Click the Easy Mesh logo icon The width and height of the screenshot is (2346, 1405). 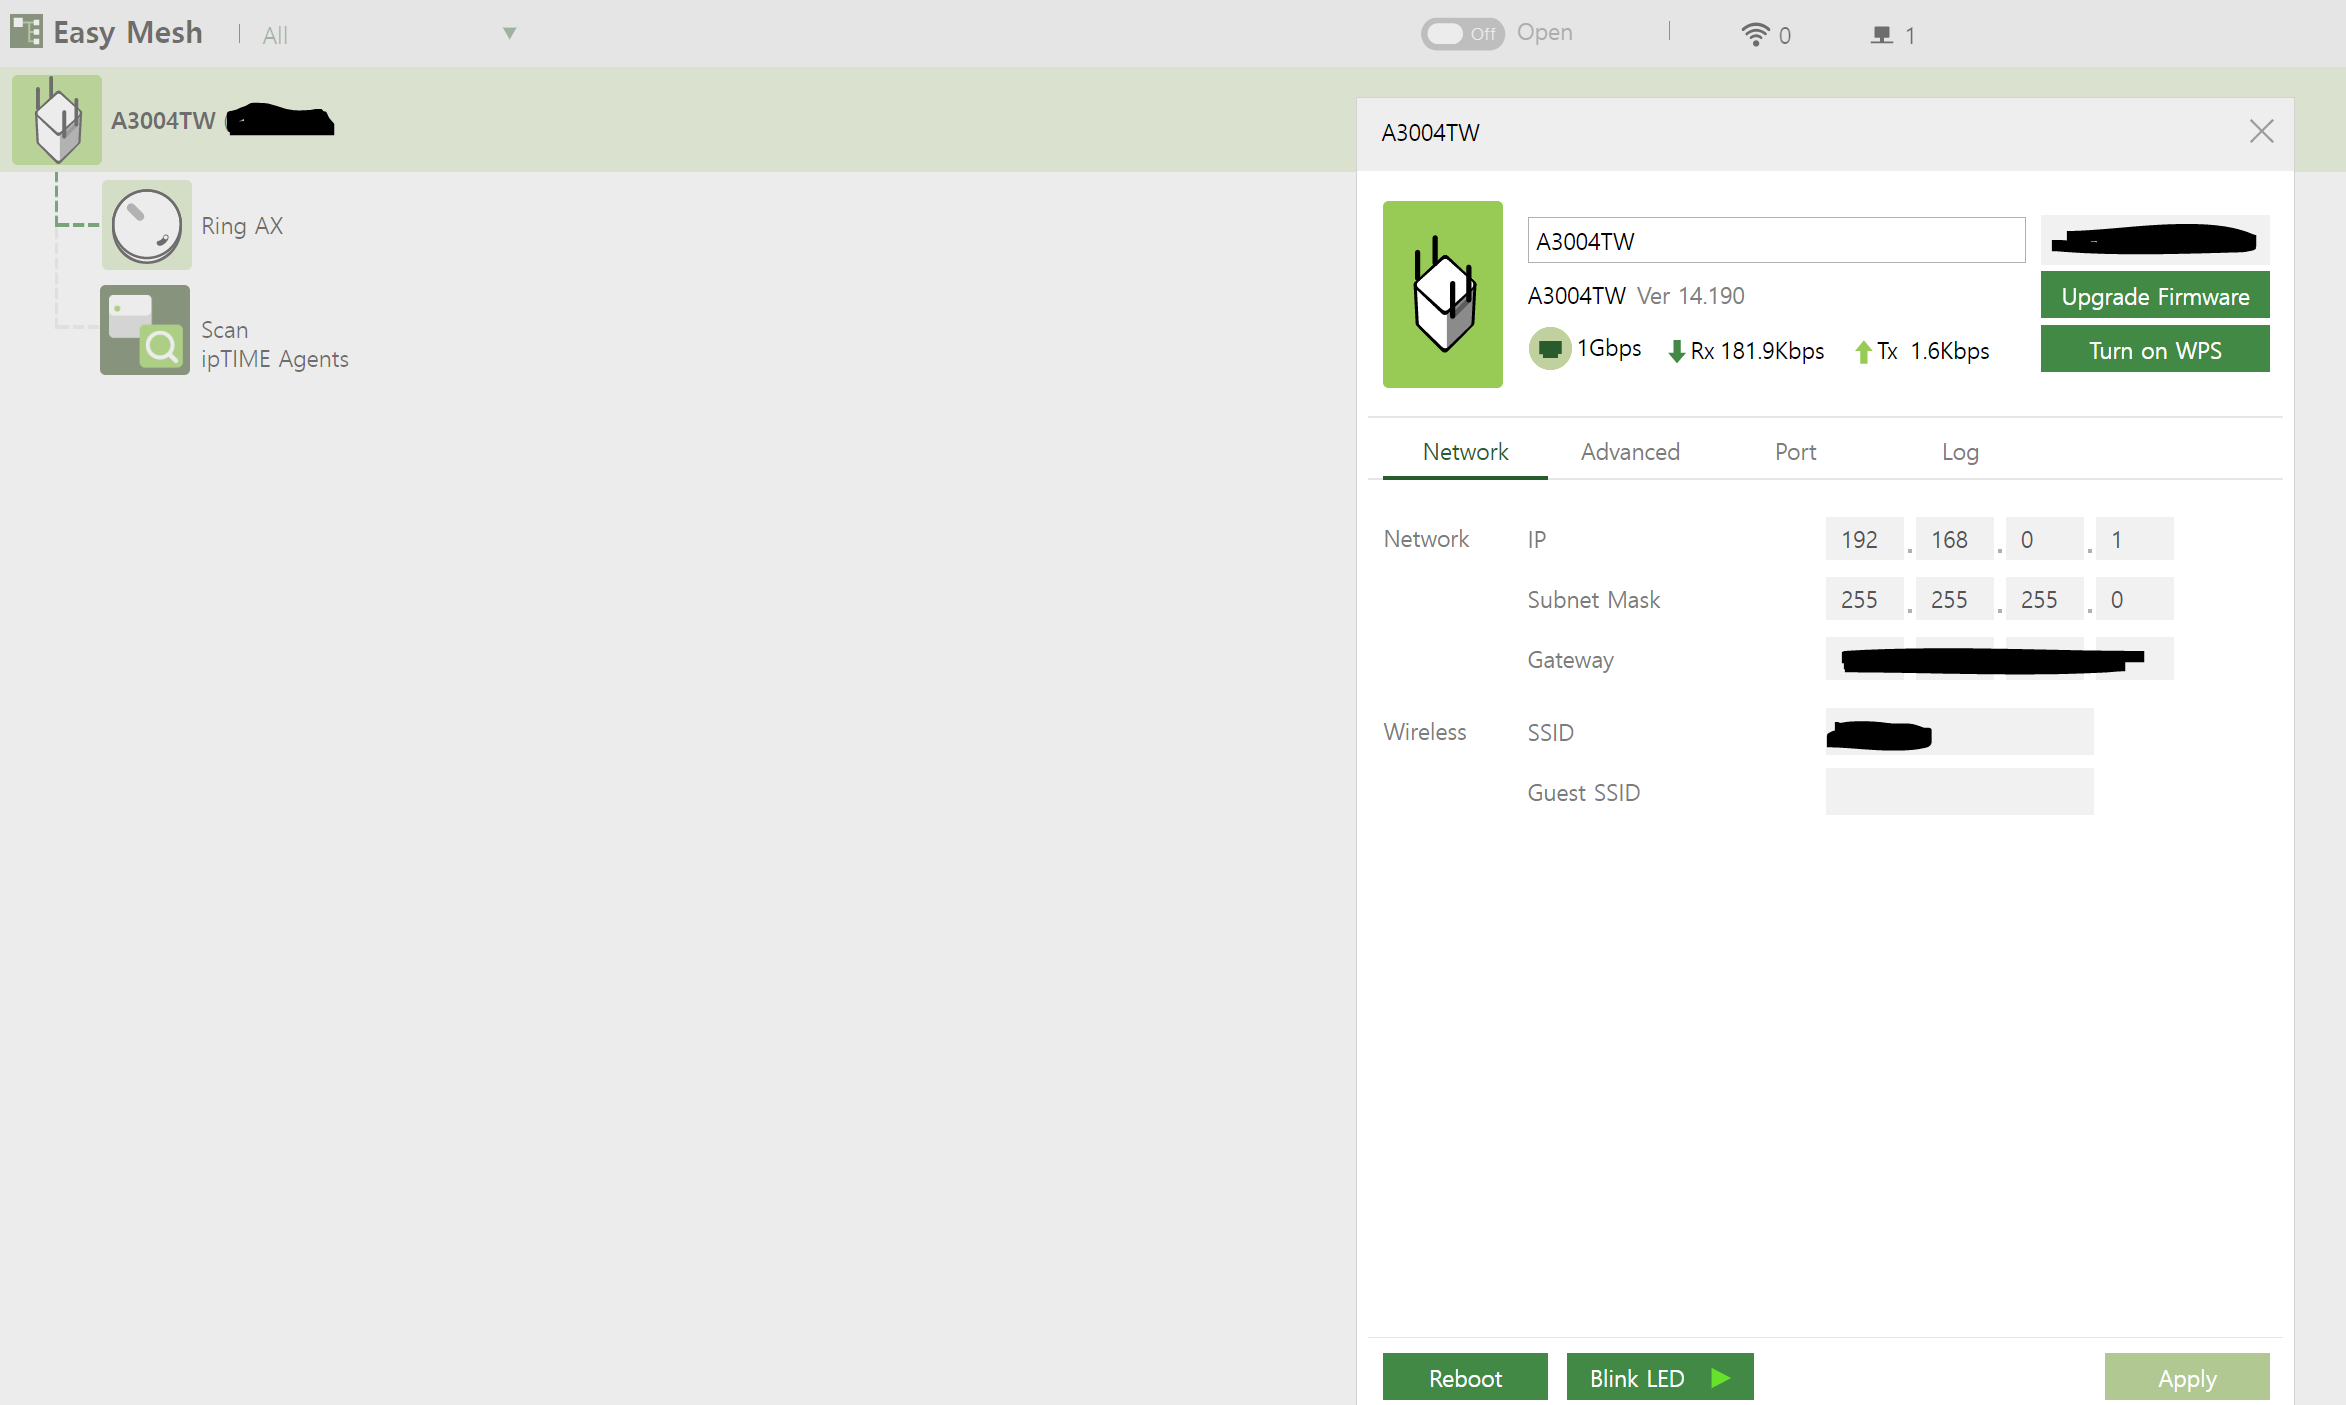click(26, 32)
